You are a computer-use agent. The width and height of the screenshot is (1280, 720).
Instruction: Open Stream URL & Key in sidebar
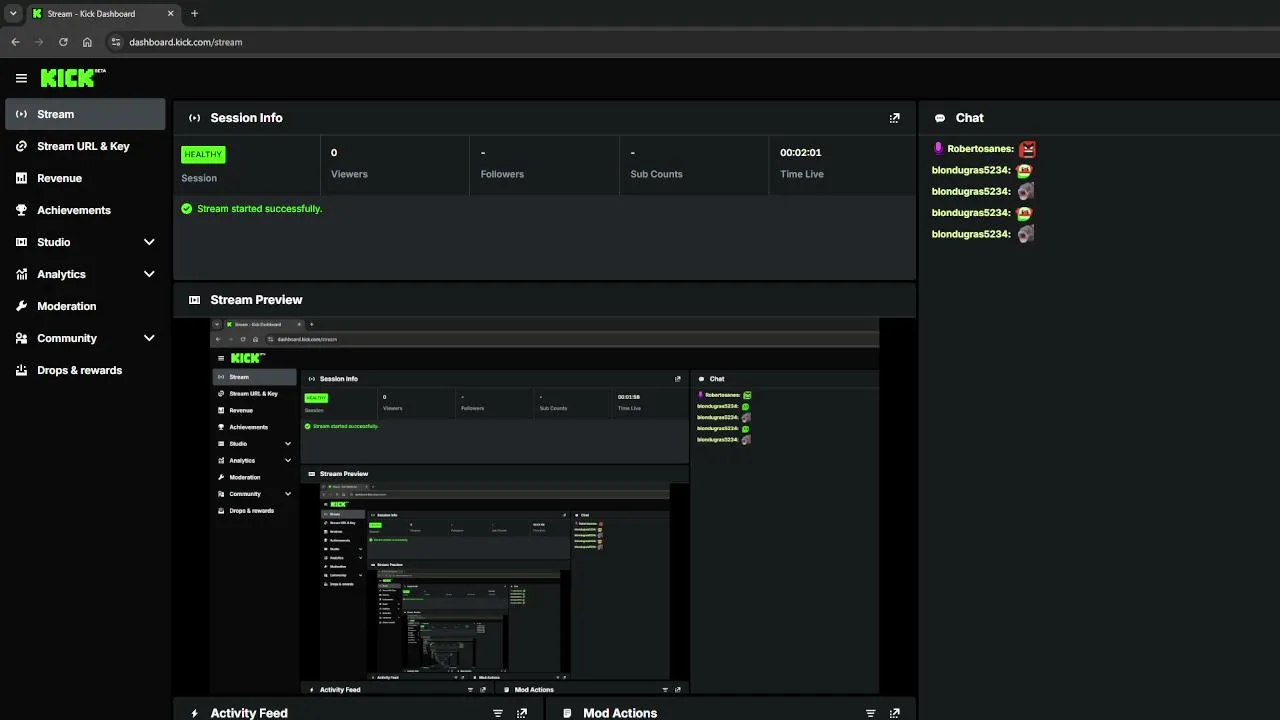pos(85,146)
